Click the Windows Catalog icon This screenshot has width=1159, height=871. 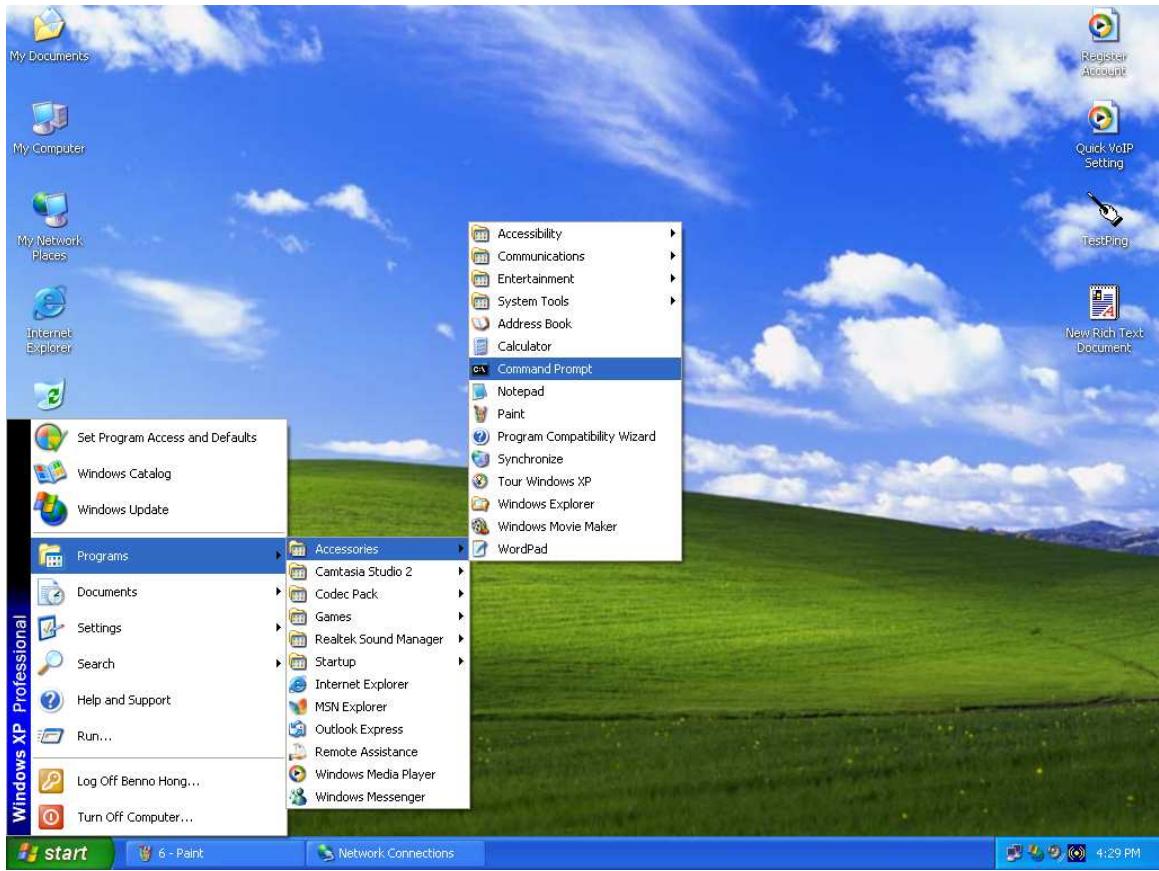click(x=50, y=473)
